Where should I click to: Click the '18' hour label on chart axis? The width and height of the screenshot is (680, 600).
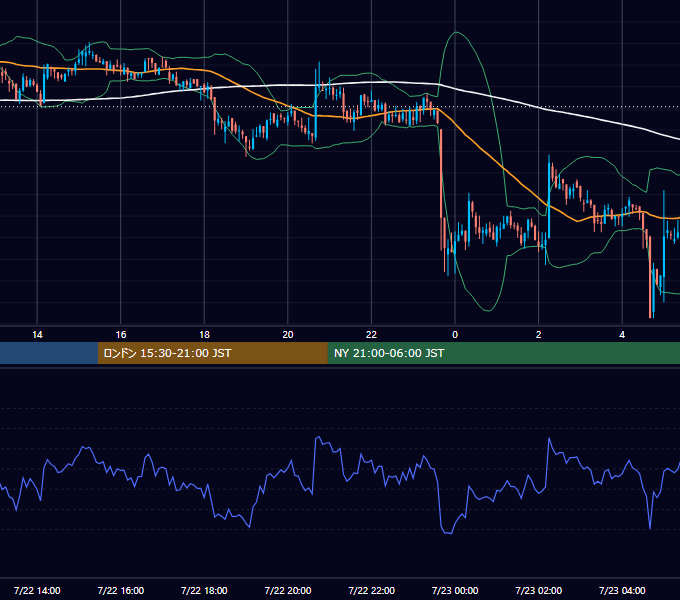point(204,335)
